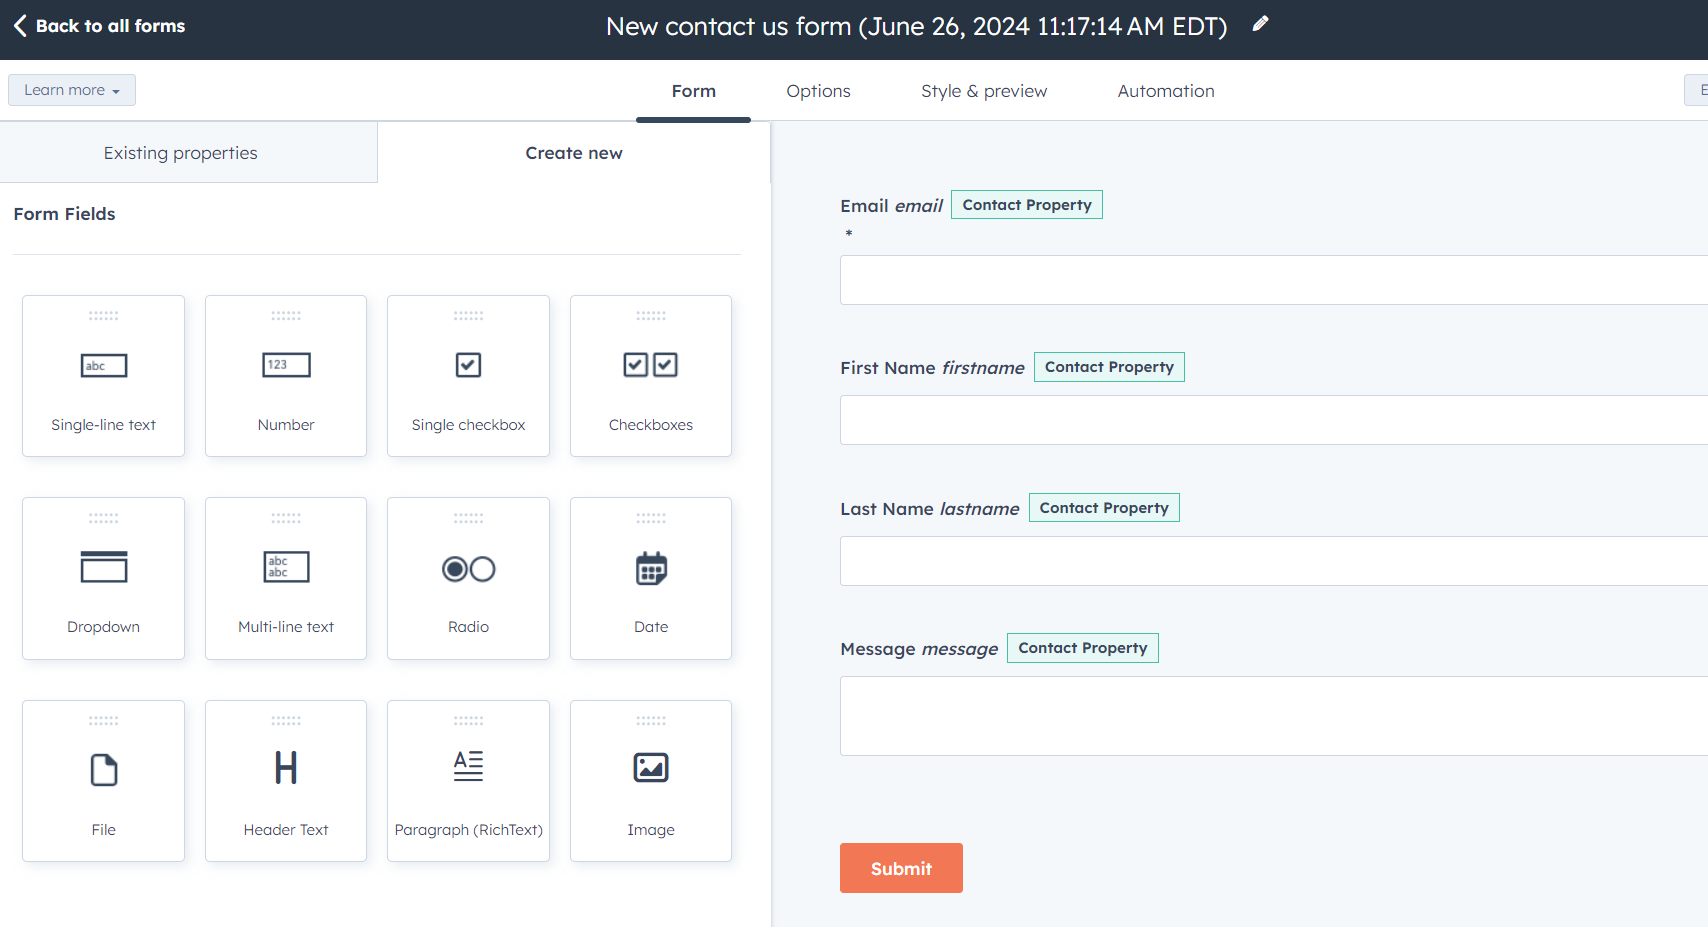
Task: Add a Dropdown field
Action: 103,578
